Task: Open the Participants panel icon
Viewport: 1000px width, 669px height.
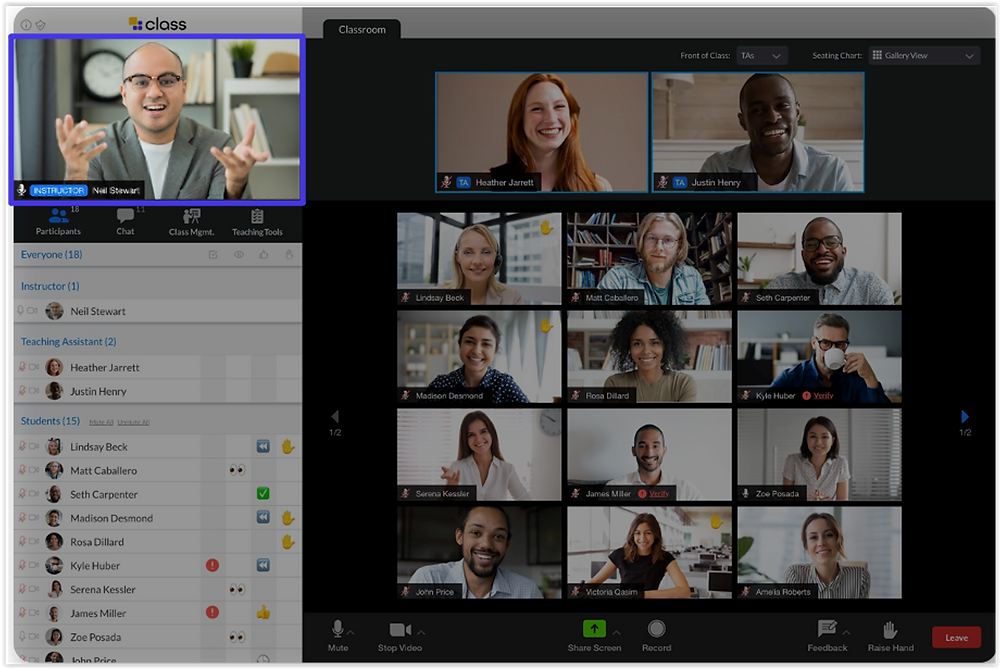Action: point(59,216)
